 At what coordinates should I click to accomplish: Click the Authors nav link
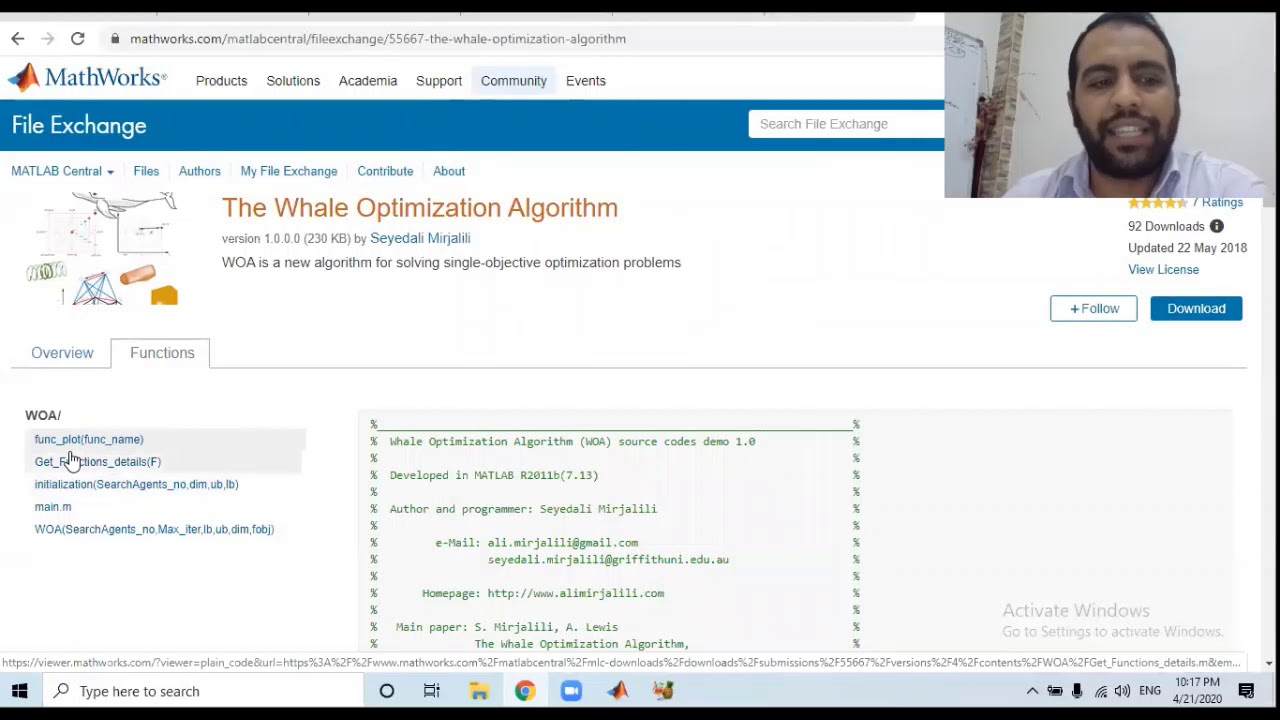[x=200, y=171]
